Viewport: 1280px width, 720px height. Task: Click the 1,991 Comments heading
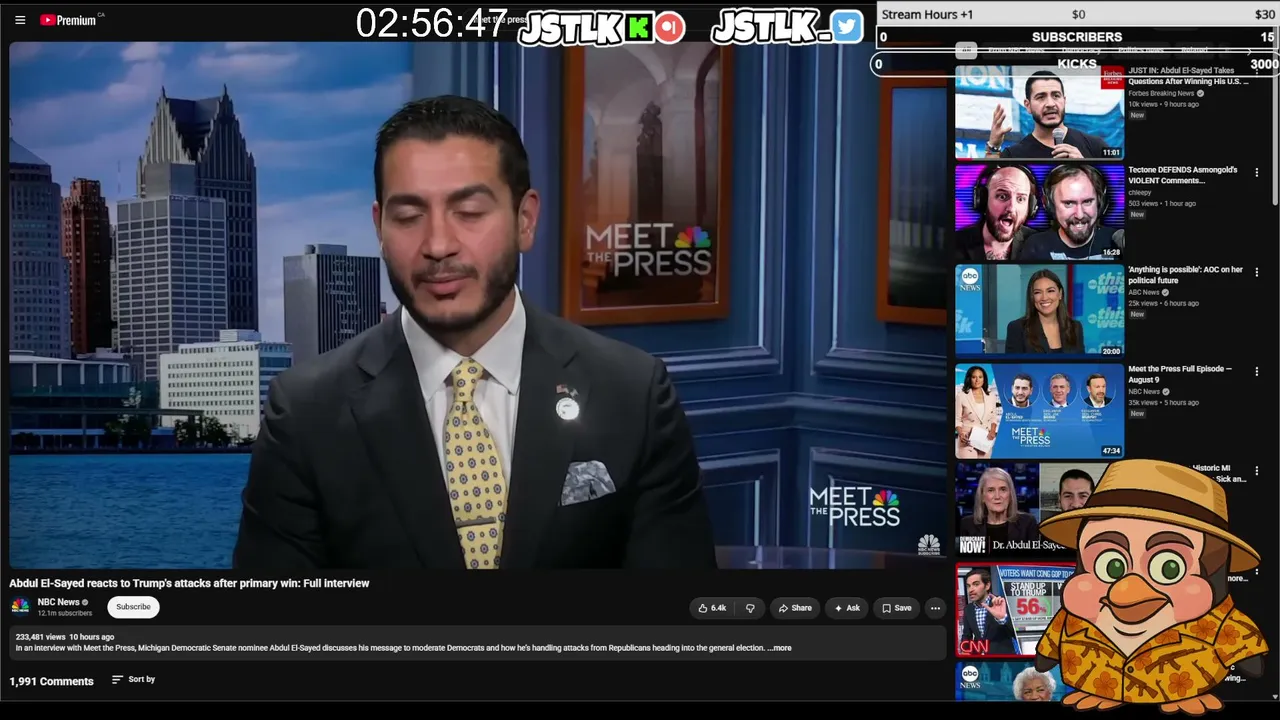coord(52,681)
